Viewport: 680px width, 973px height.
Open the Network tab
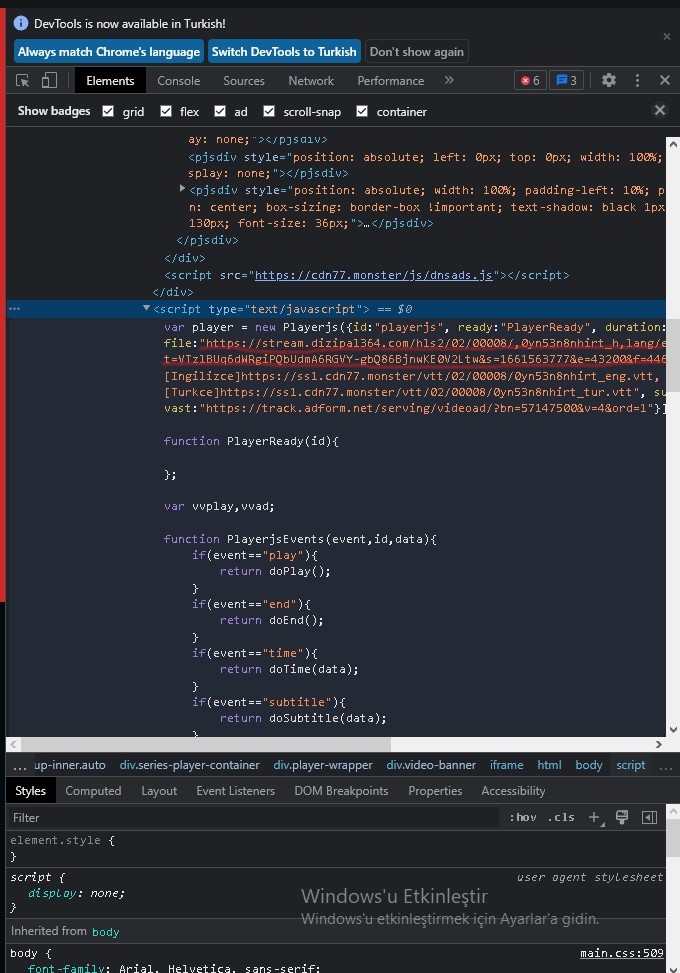pos(311,81)
